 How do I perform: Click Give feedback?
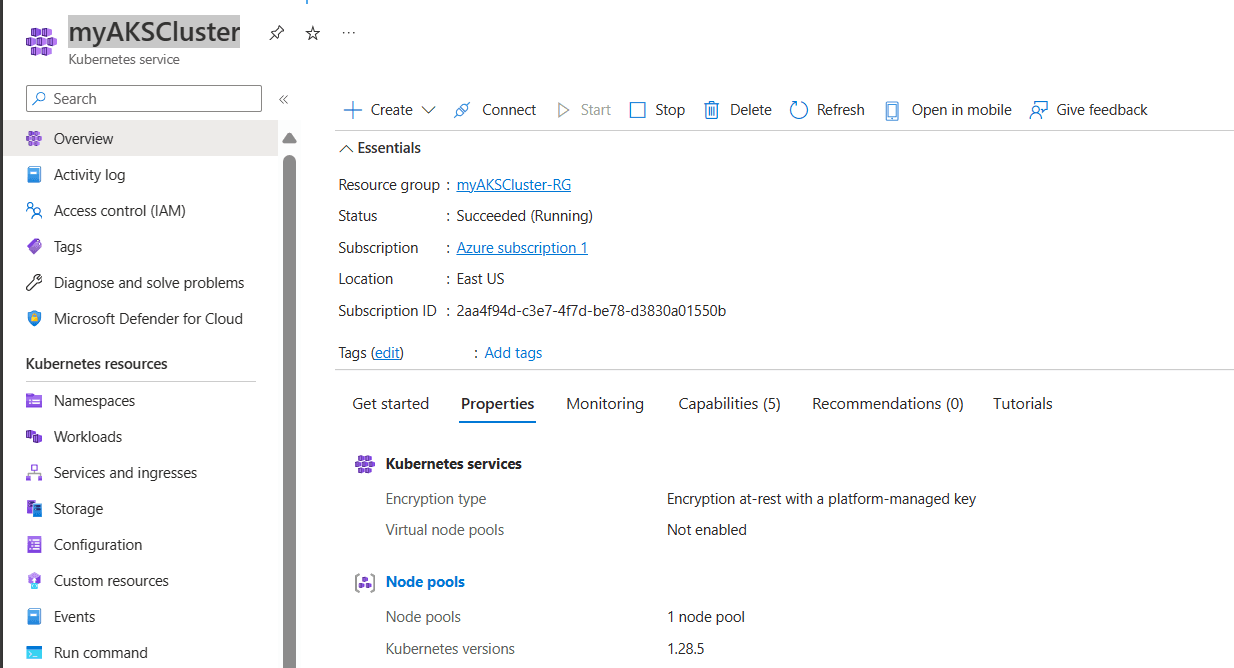1089,110
